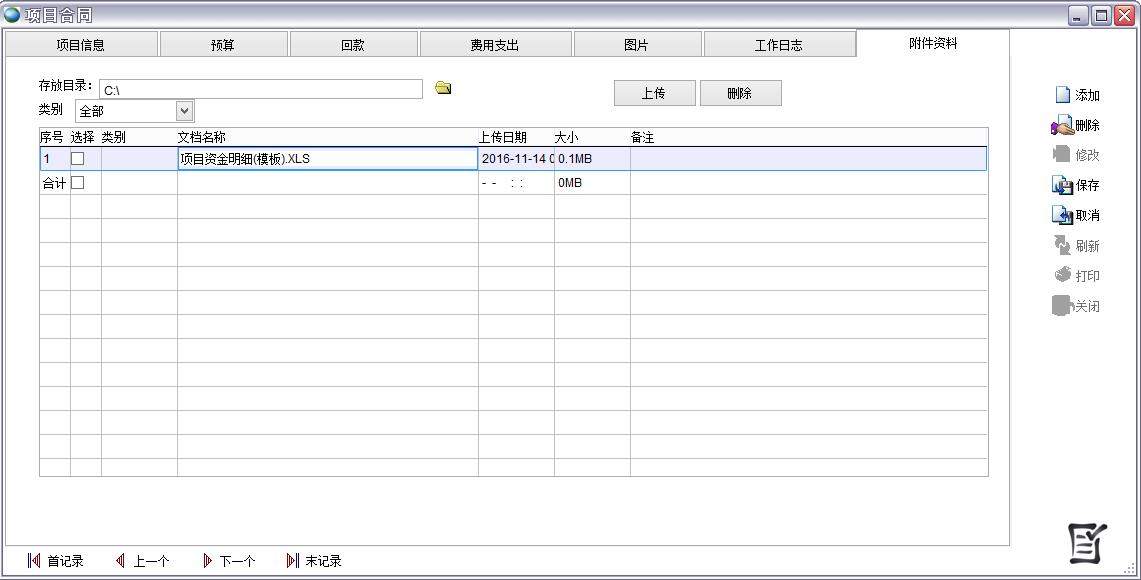Image resolution: width=1141 pixels, height=580 pixels.
Task: Select the 打印 icon to print
Action: 1076,275
